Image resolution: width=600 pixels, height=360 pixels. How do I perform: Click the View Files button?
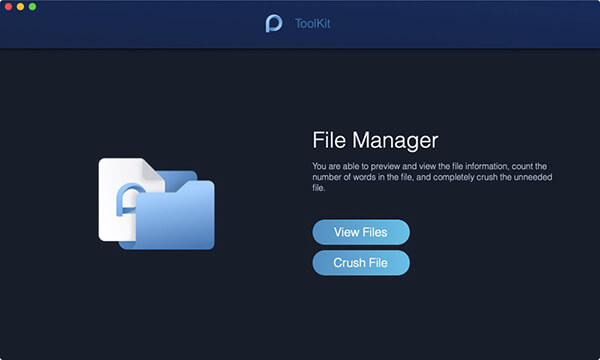pos(361,232)
